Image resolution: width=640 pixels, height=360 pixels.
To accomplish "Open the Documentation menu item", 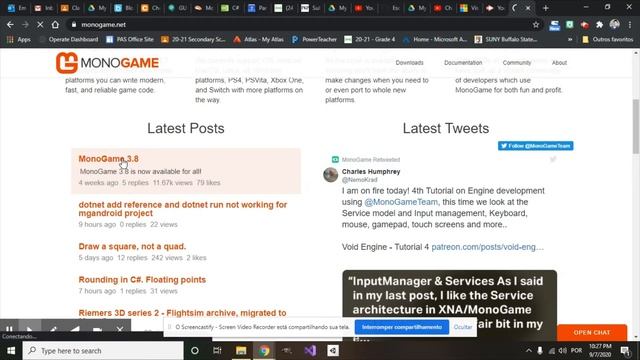I will [463, 63].
